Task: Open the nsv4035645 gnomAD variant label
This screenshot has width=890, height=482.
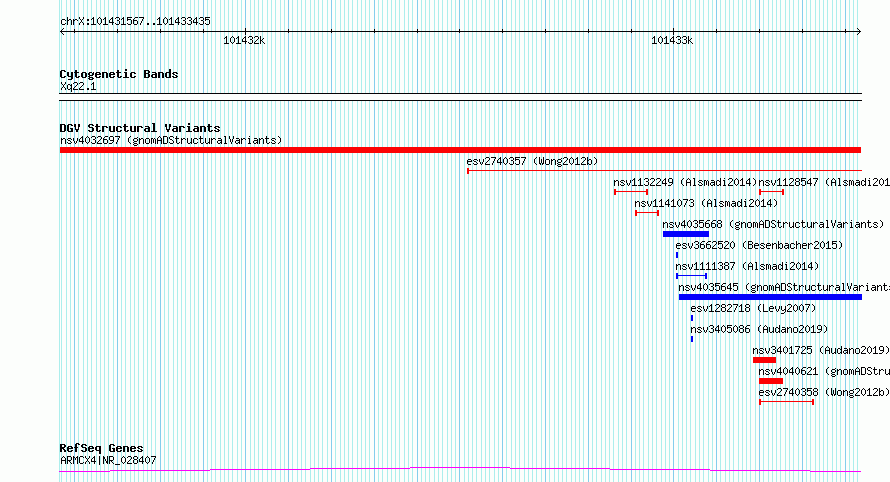Action: 784,287
